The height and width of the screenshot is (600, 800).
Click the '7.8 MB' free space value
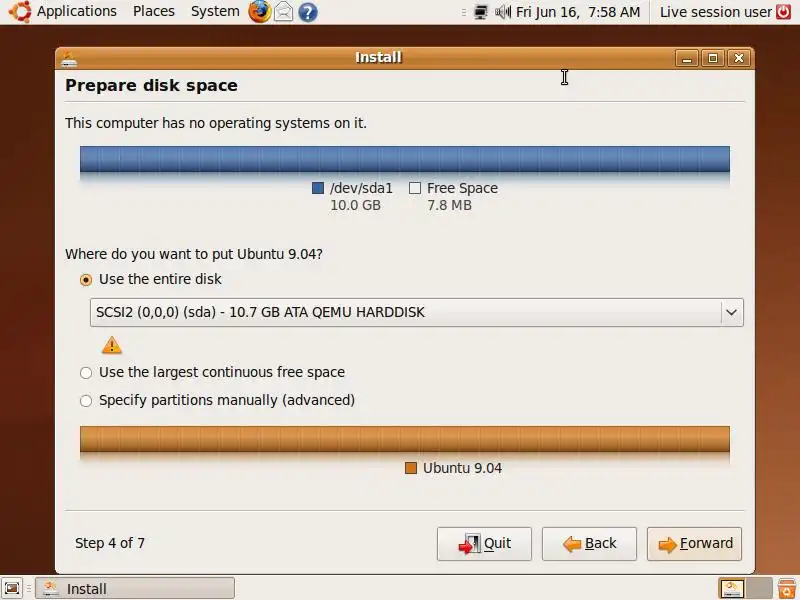point(449,206)
